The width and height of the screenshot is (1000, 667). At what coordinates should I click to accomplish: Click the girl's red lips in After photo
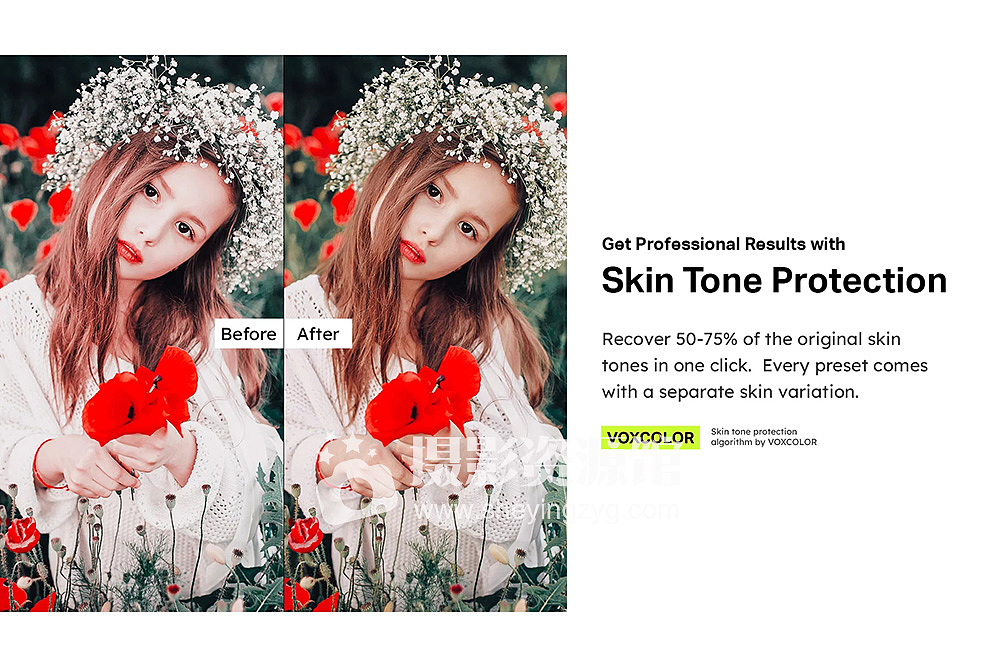412,252
